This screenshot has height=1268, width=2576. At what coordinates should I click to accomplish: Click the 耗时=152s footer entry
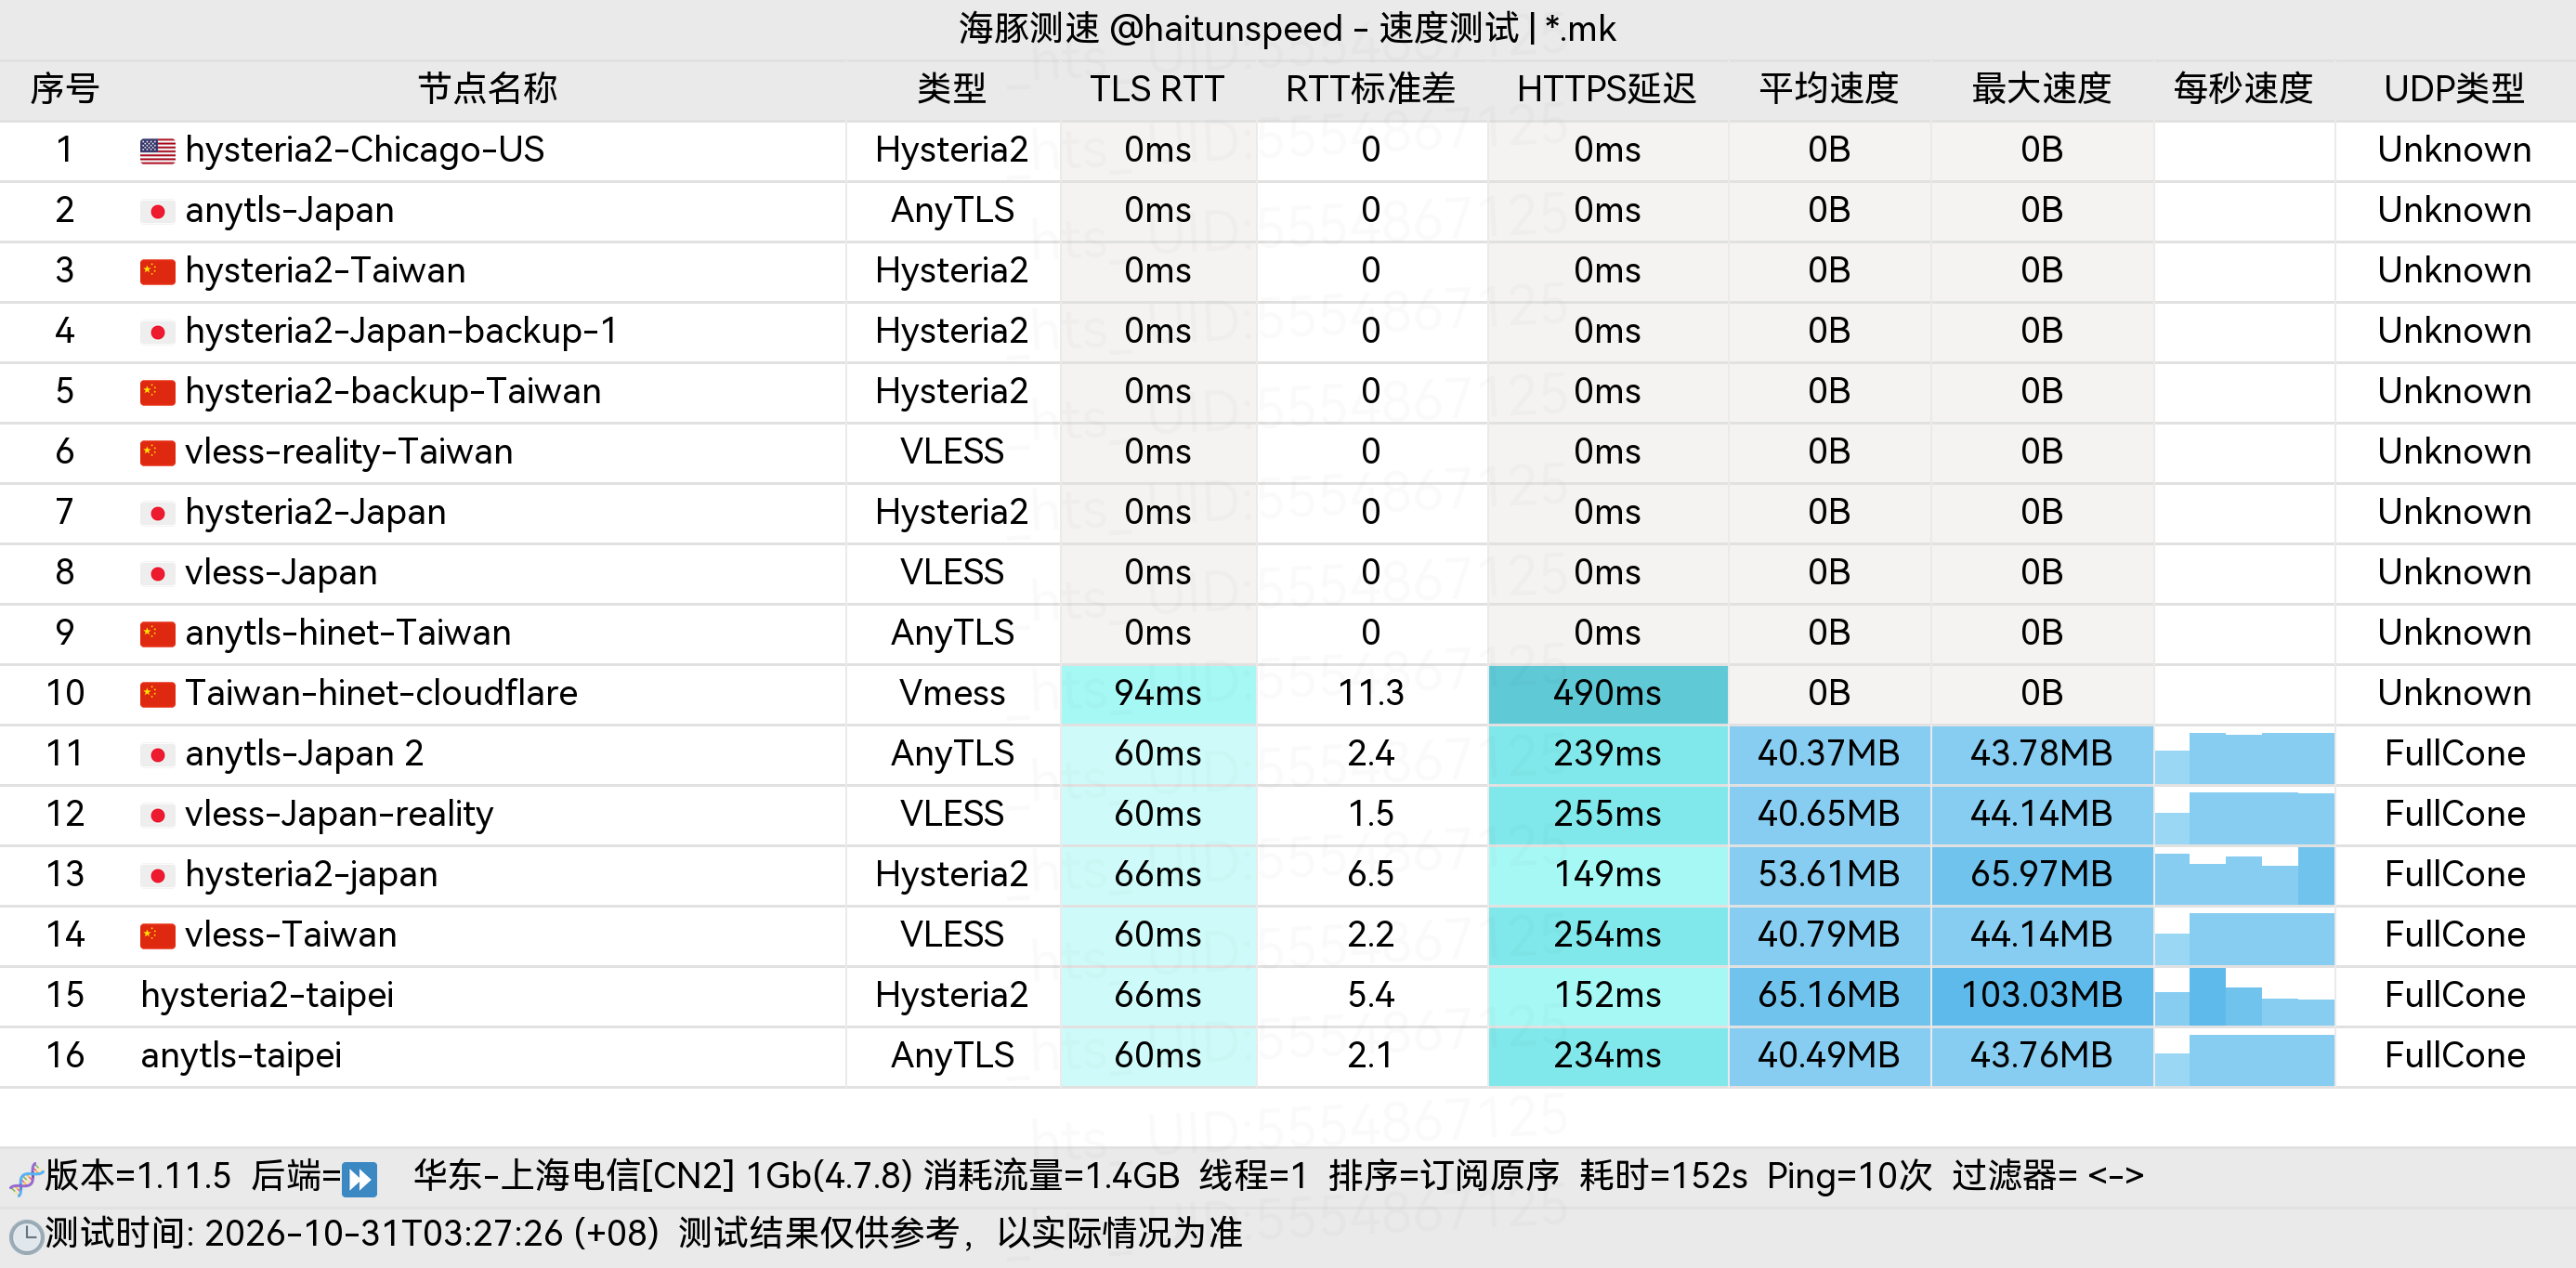(x=1663, y=1177)
